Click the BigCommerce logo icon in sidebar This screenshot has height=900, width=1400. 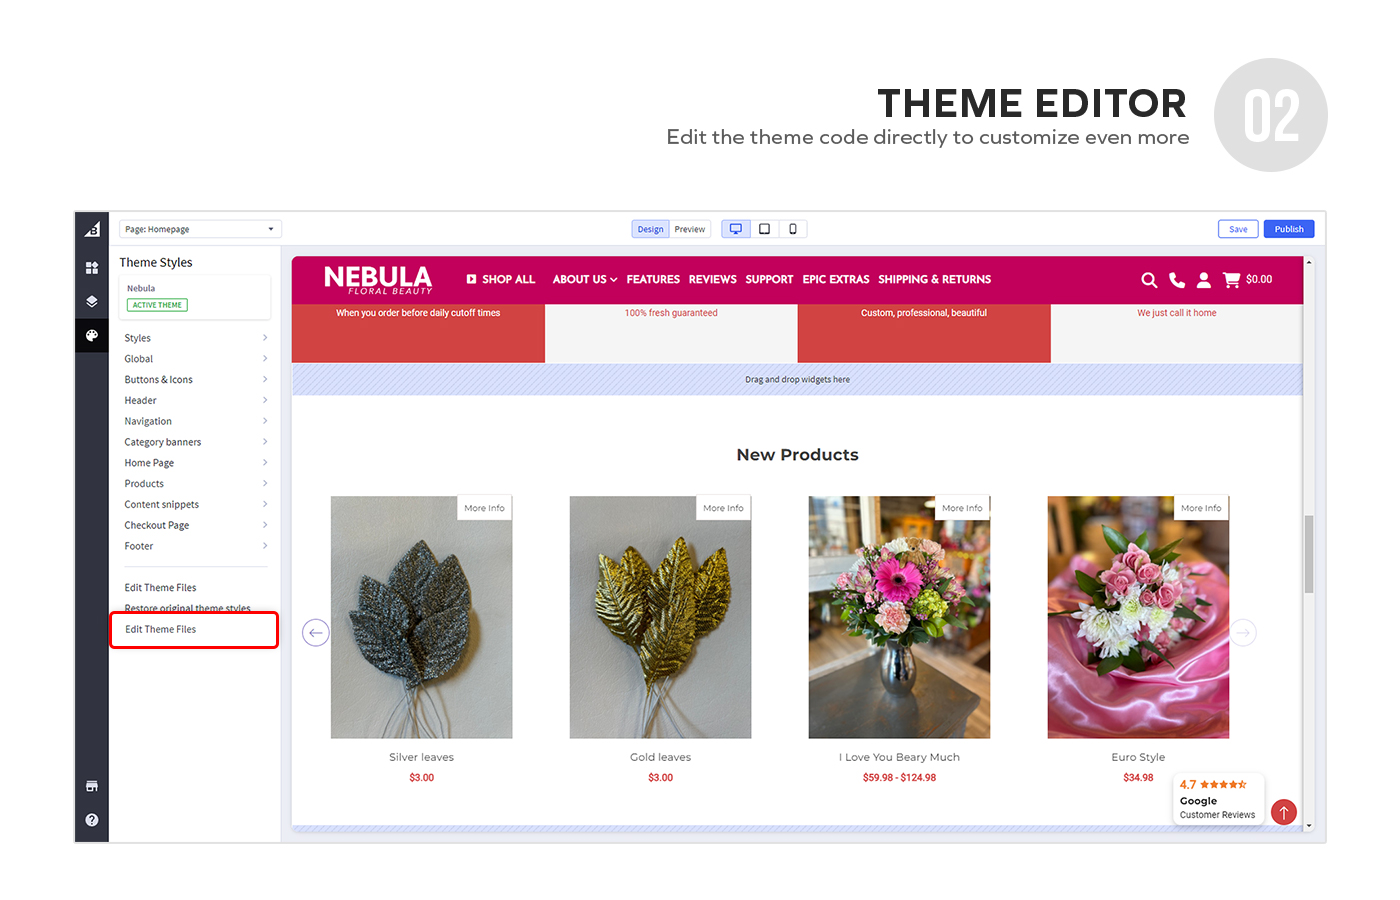click(92, 229)
